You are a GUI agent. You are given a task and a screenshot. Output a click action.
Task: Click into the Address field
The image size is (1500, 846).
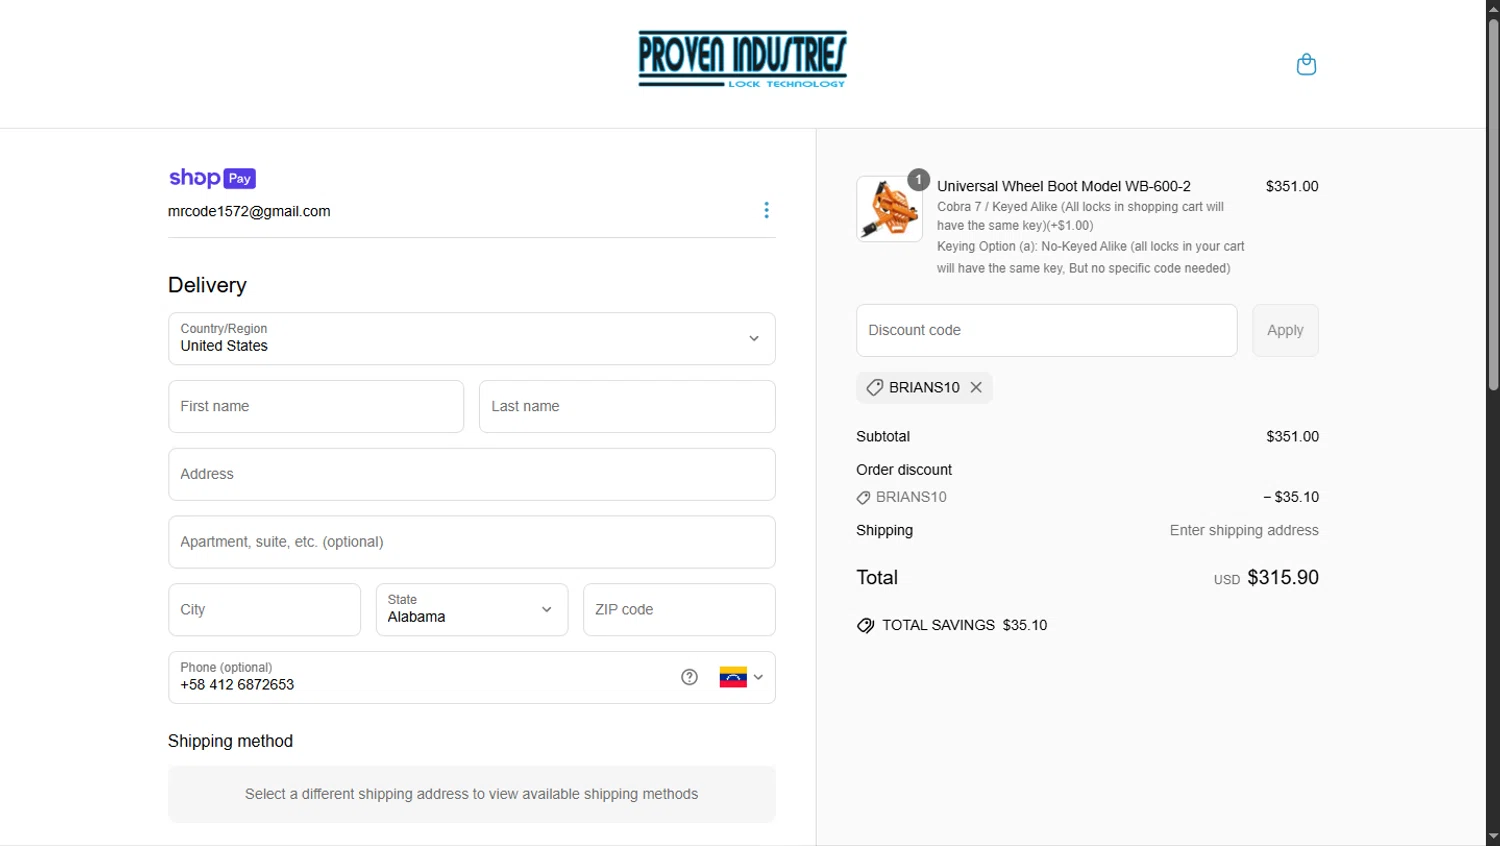tap(472, 474)
